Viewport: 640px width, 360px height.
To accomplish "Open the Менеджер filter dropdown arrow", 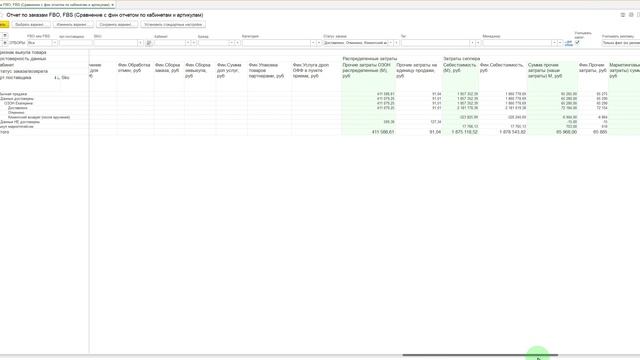I will pyautogui.click(x=554, y=43).
